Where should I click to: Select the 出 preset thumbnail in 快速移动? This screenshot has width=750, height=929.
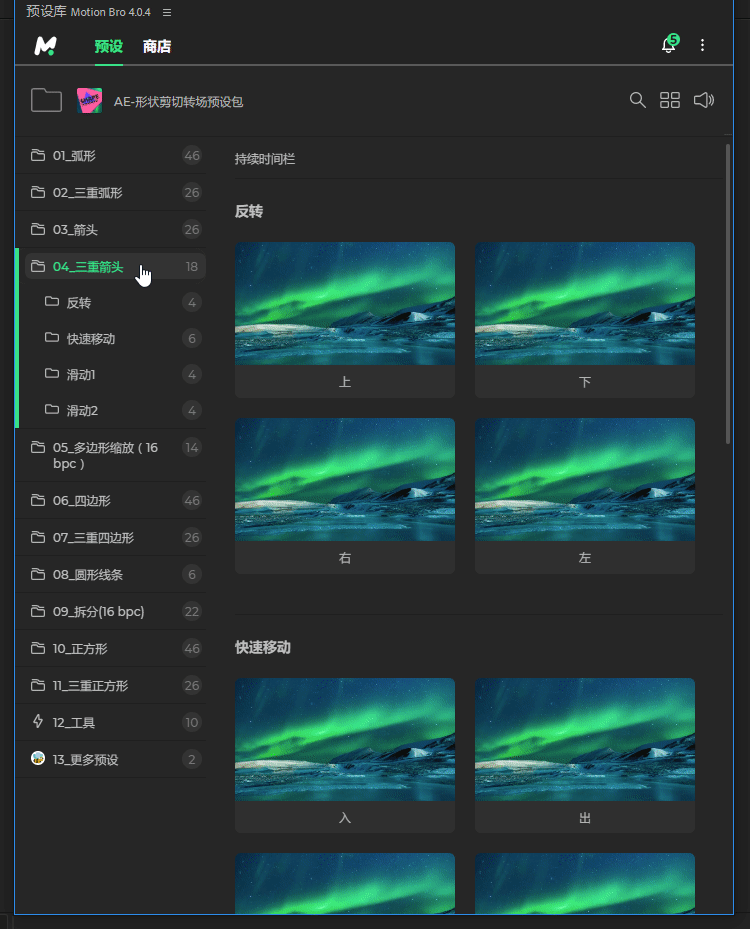[585, 739]
